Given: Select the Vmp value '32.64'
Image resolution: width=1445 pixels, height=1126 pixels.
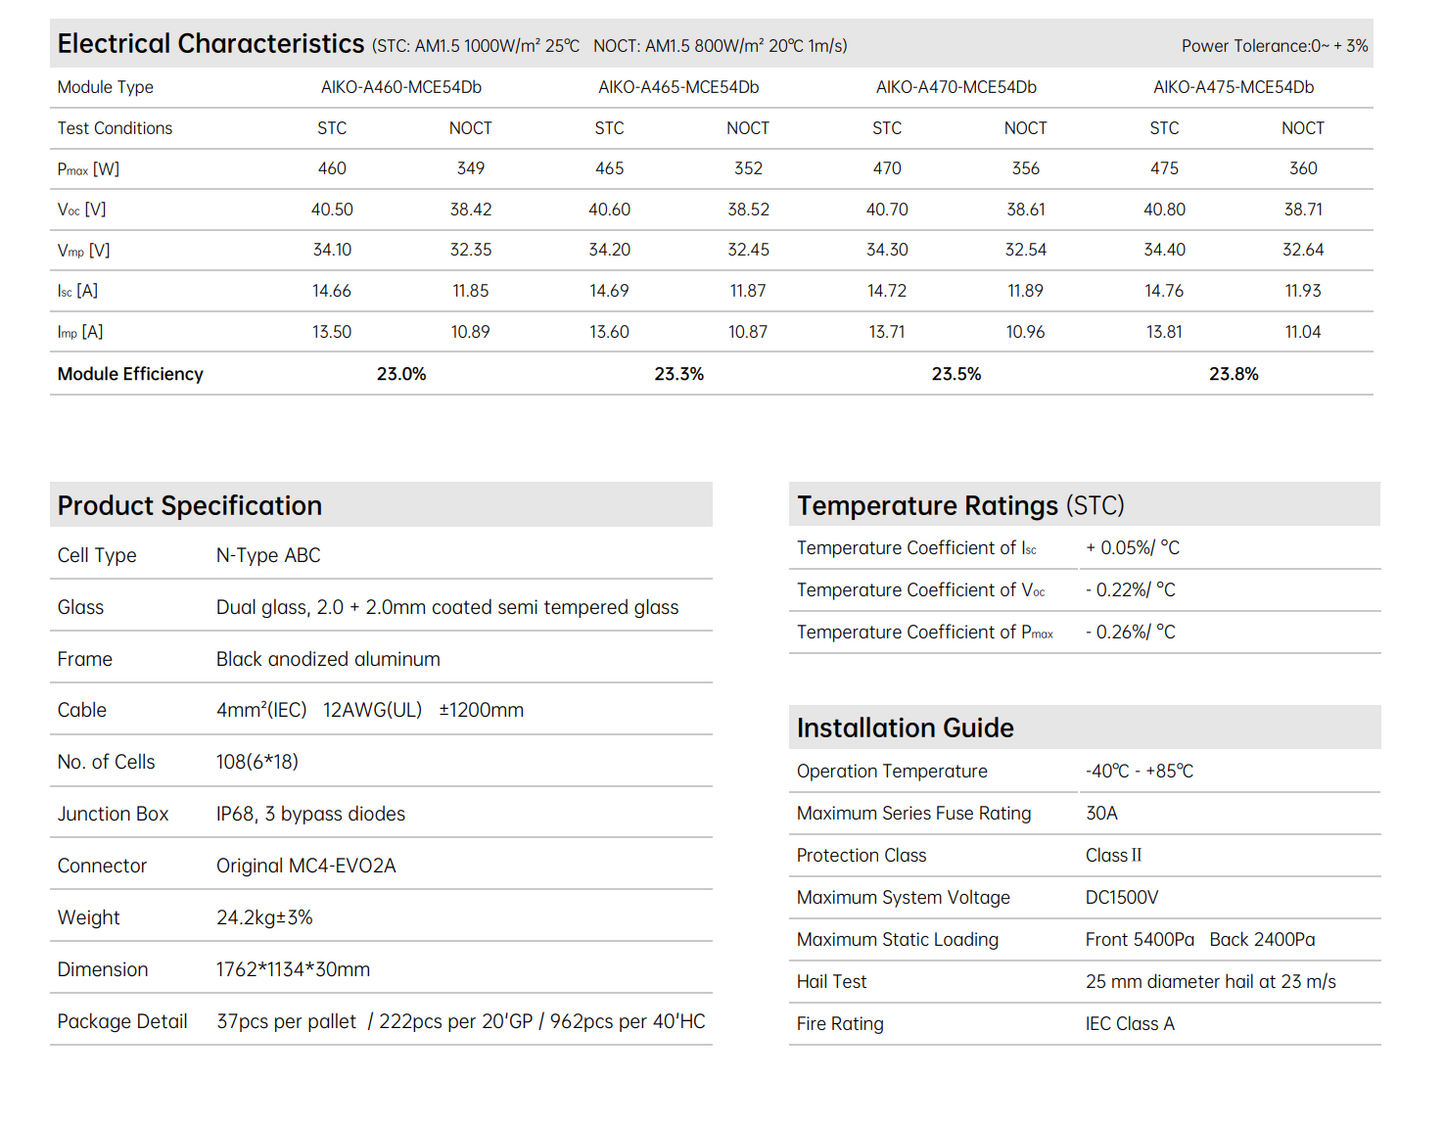Looking at the screenshot, I should (x=1303, y=250).
